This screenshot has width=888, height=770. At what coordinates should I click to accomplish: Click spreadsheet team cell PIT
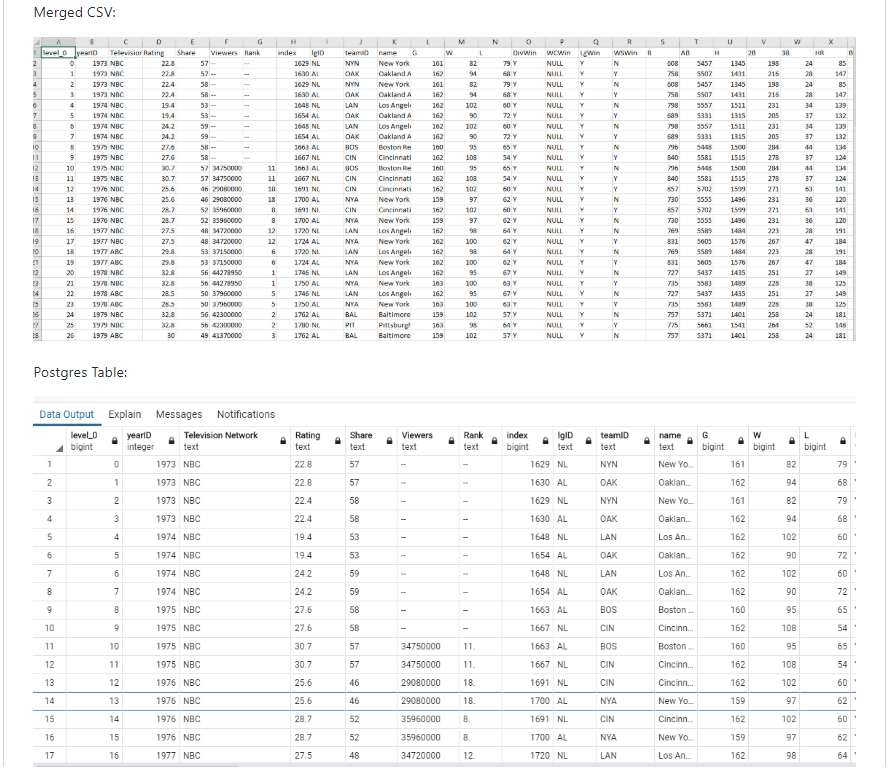(x=360, y=326)
